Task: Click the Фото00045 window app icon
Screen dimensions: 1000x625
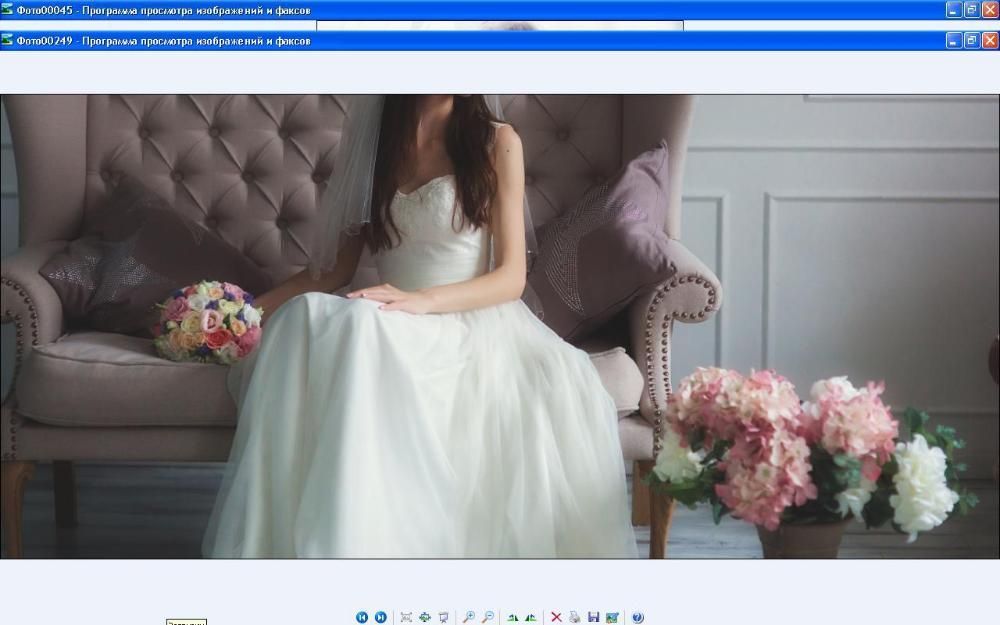Action: (x=7, y=10)
